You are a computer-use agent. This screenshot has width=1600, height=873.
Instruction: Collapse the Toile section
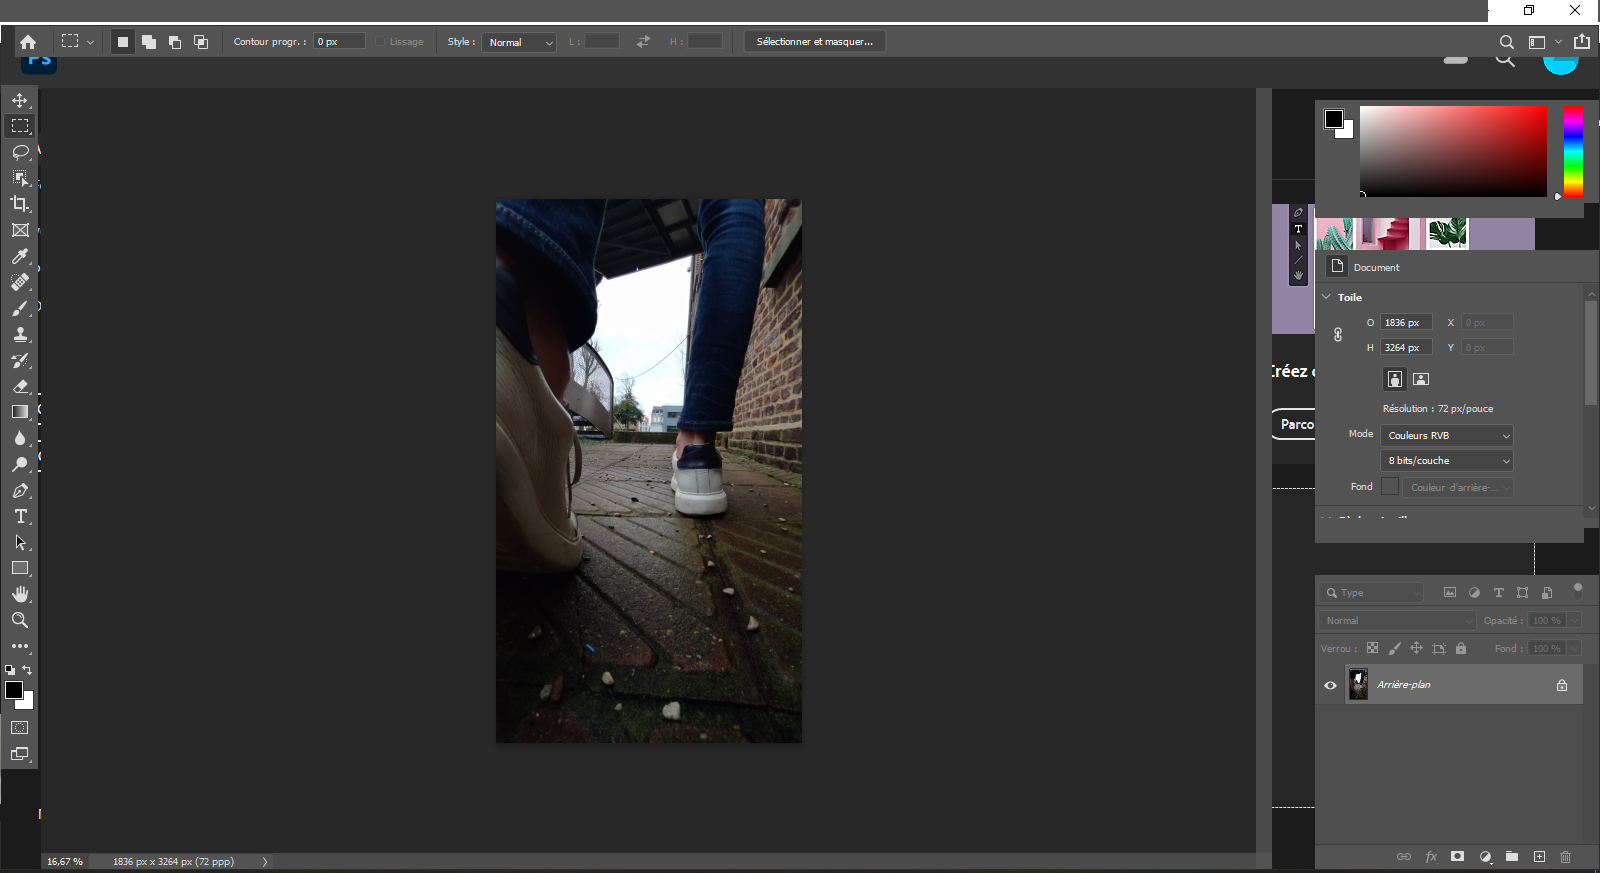coord(1327,297)
